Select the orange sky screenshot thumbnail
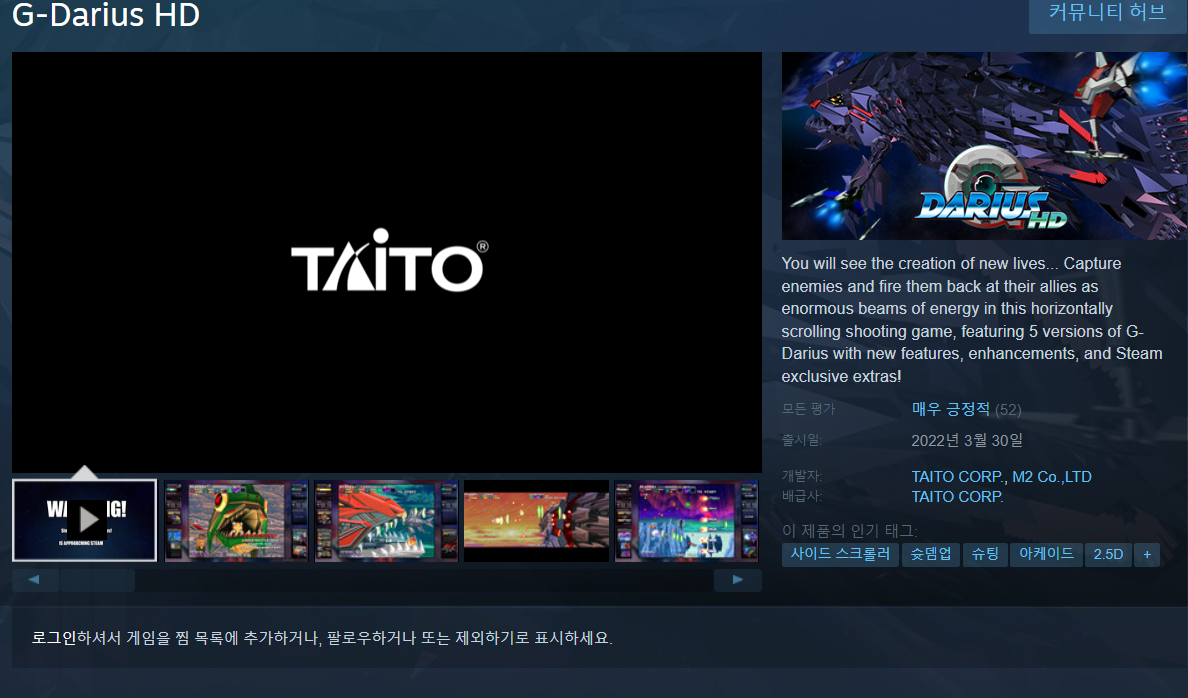This screenshot has height=698, width=1188. coord(536,521)
